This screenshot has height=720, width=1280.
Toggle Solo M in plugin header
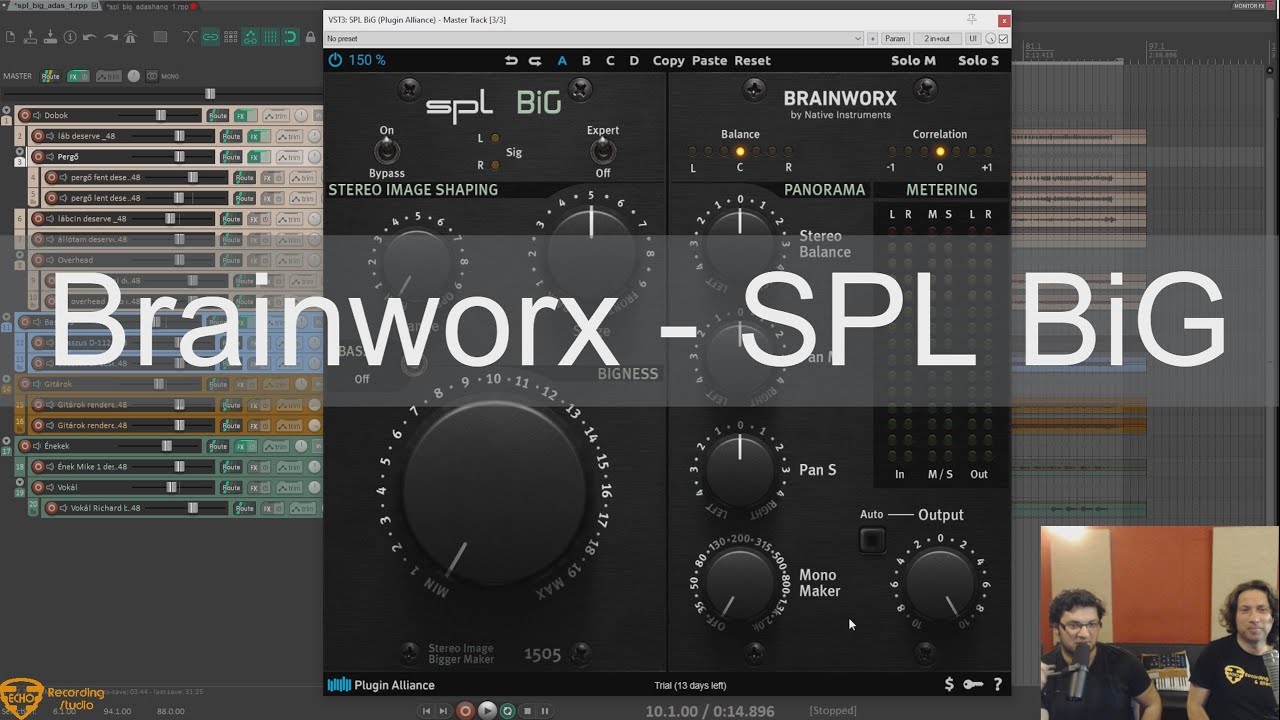point(913,60)
